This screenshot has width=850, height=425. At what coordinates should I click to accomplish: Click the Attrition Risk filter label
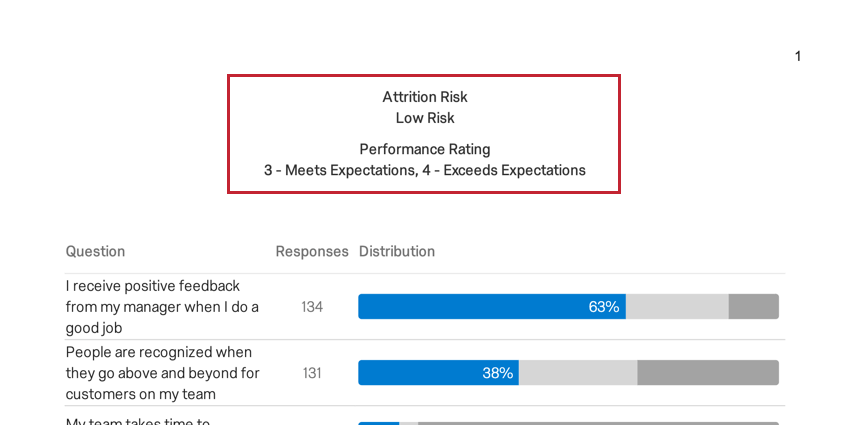pos(424,97)
